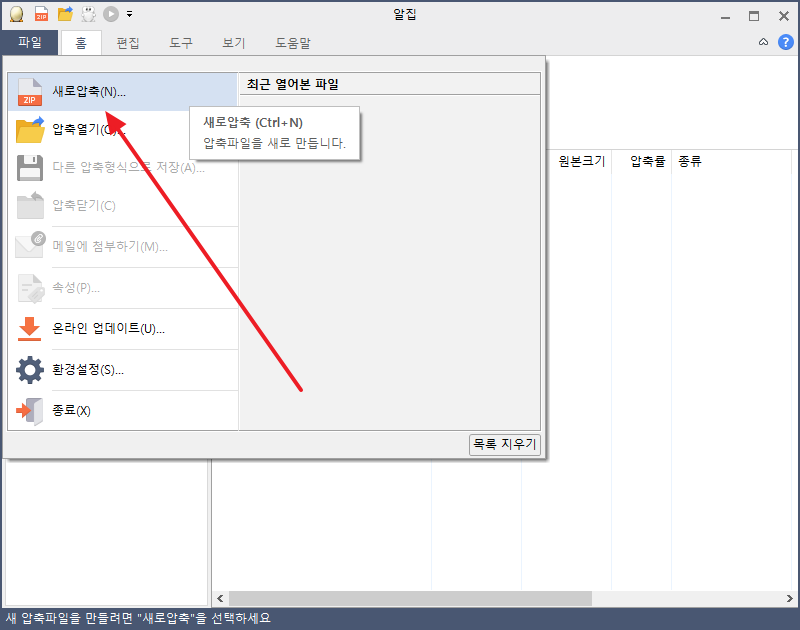800x630 pixels.
Task: Click the ALZip egg icon in title bar
Action: pos(17,14)
